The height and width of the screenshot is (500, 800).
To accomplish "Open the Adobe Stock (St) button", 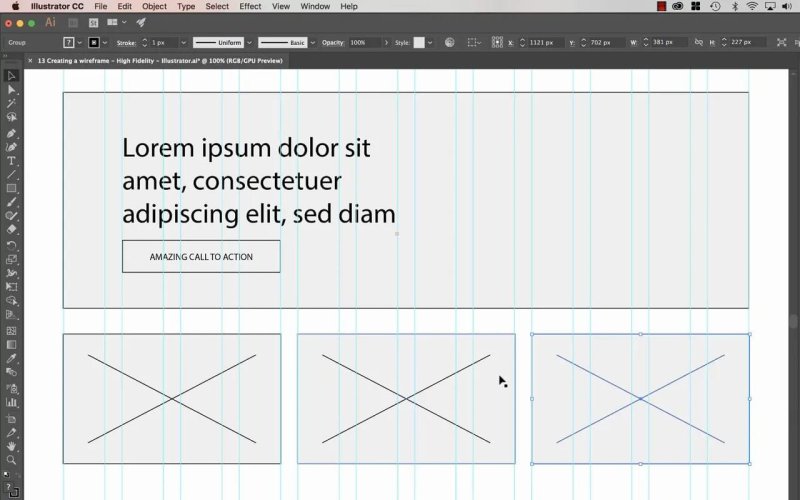I will (93, 22).
